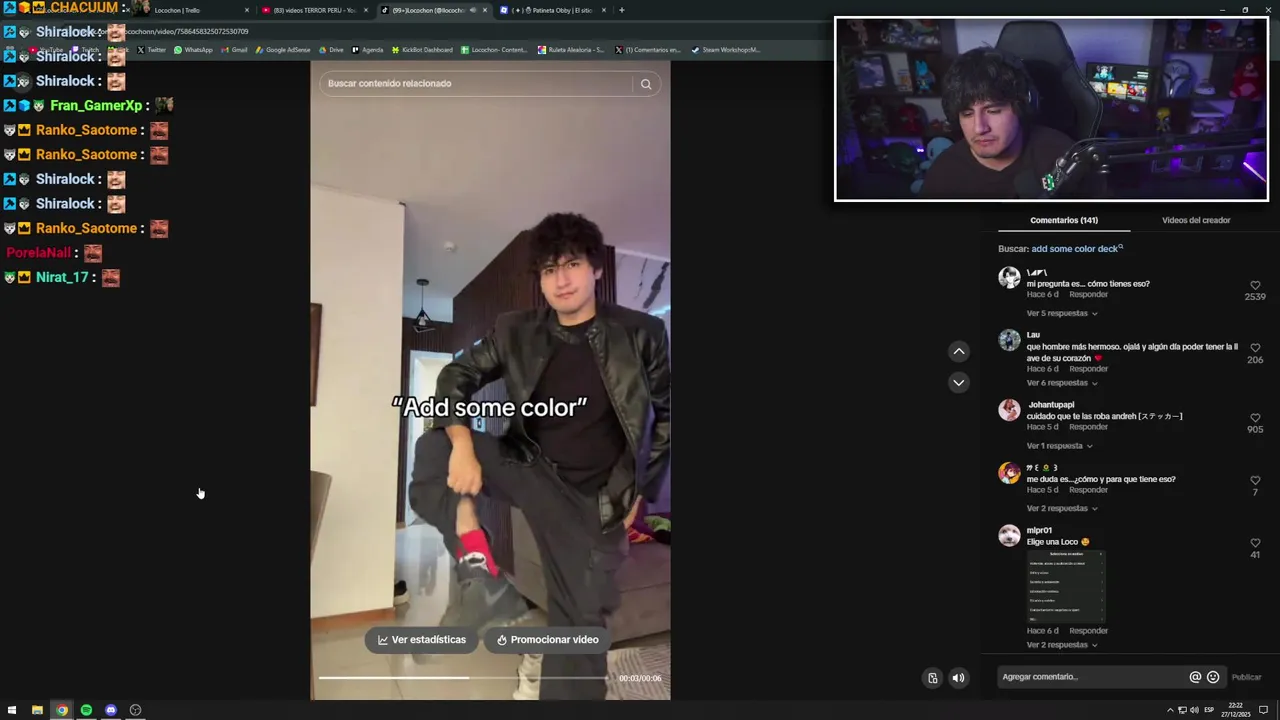Open Johantupapi's profile avatar

(x=1009, y=410)
